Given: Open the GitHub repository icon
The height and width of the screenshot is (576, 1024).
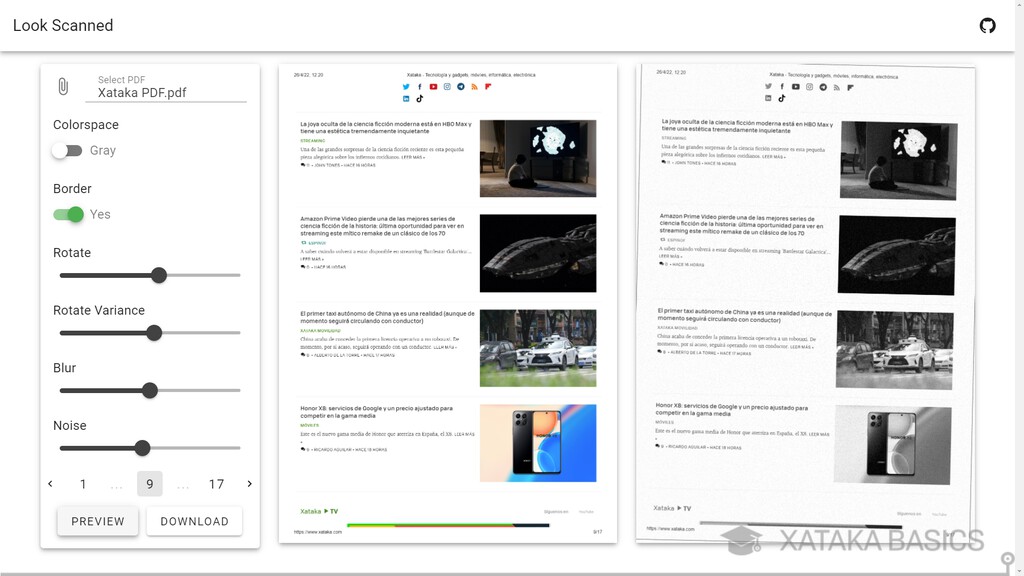Looking at the screenshot, I should 988,25.
